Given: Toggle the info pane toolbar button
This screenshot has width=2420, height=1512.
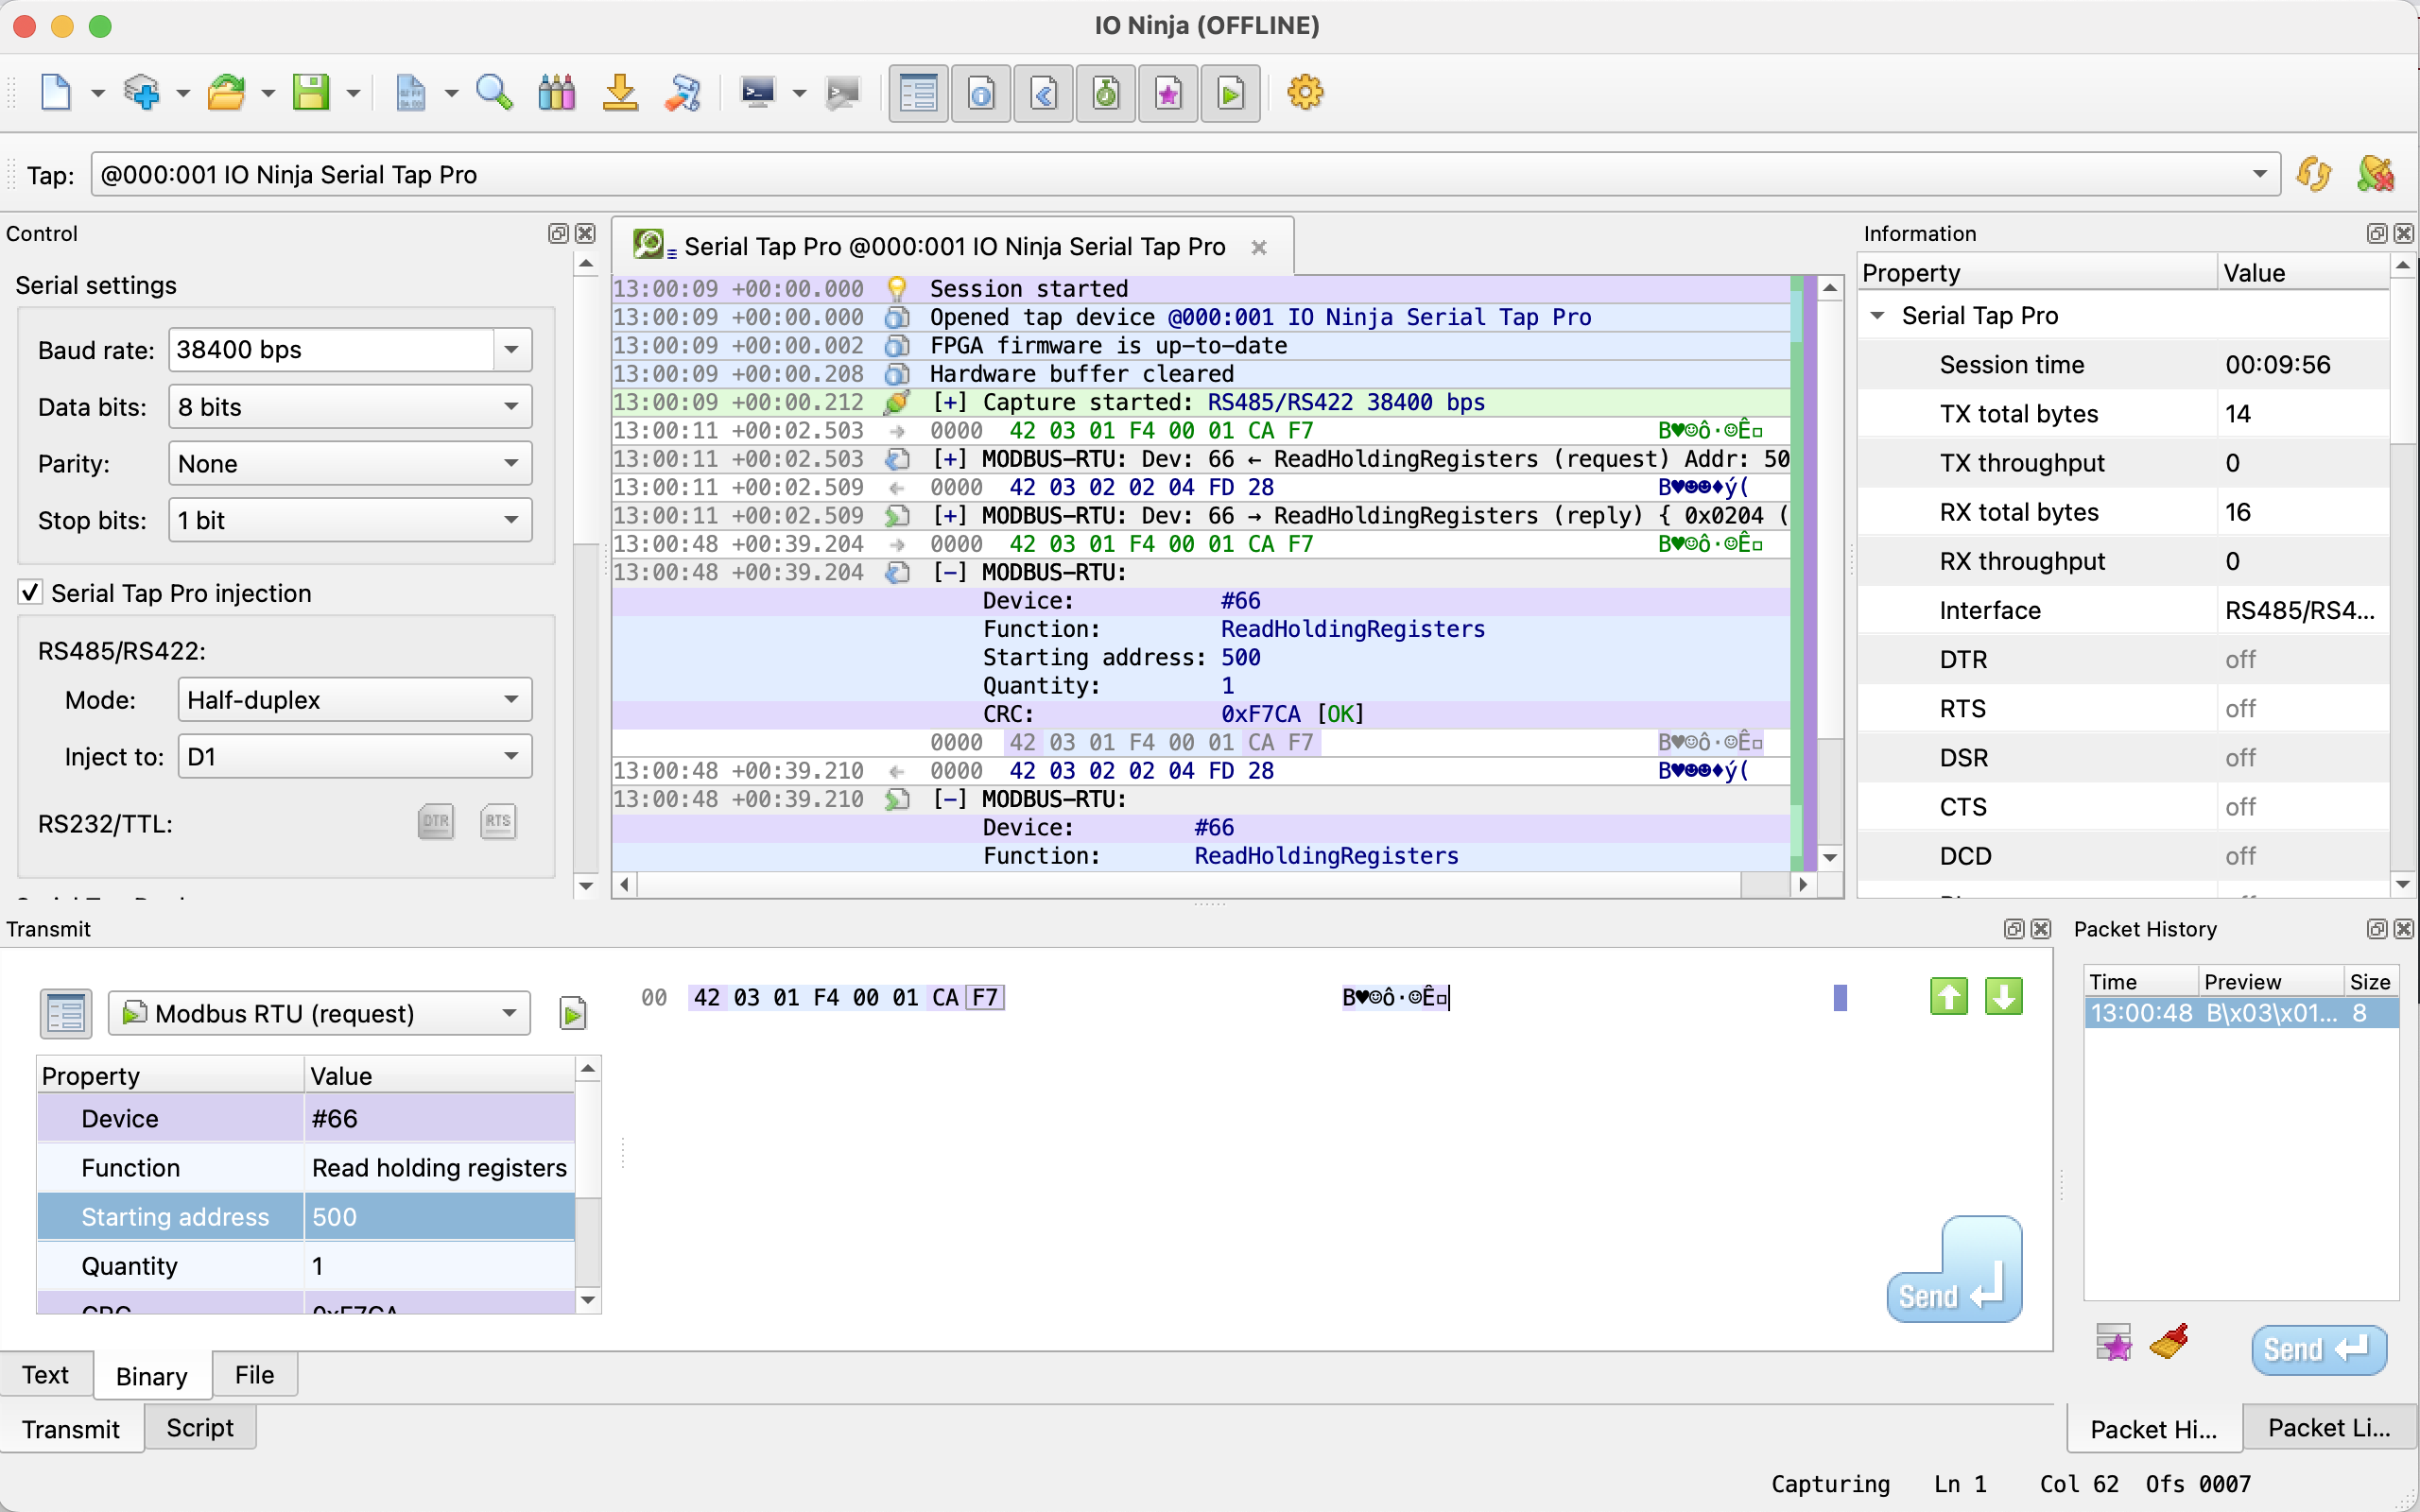Looking at the screenshot, I should (981, 94).
